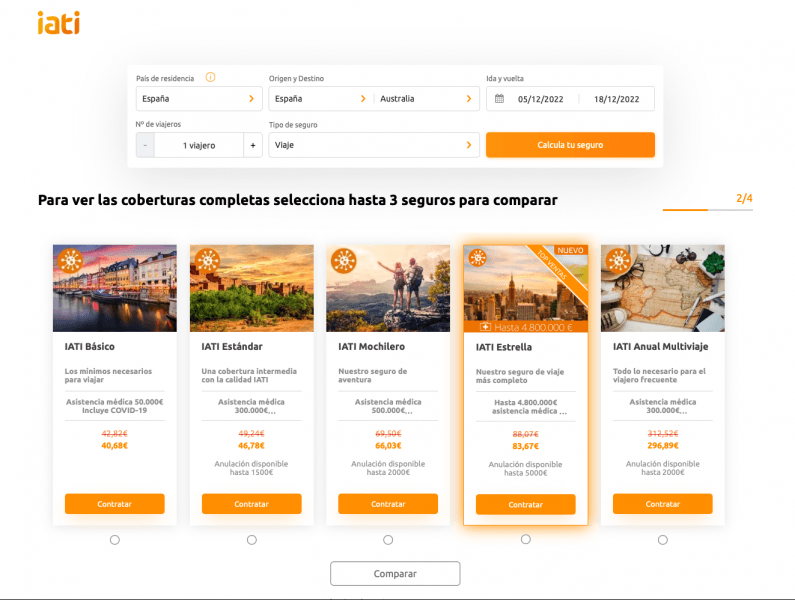Viewport: 795px width, 600px height.
Task: Click the 2/4 step indicator text
Action: [x=744, y=198]
